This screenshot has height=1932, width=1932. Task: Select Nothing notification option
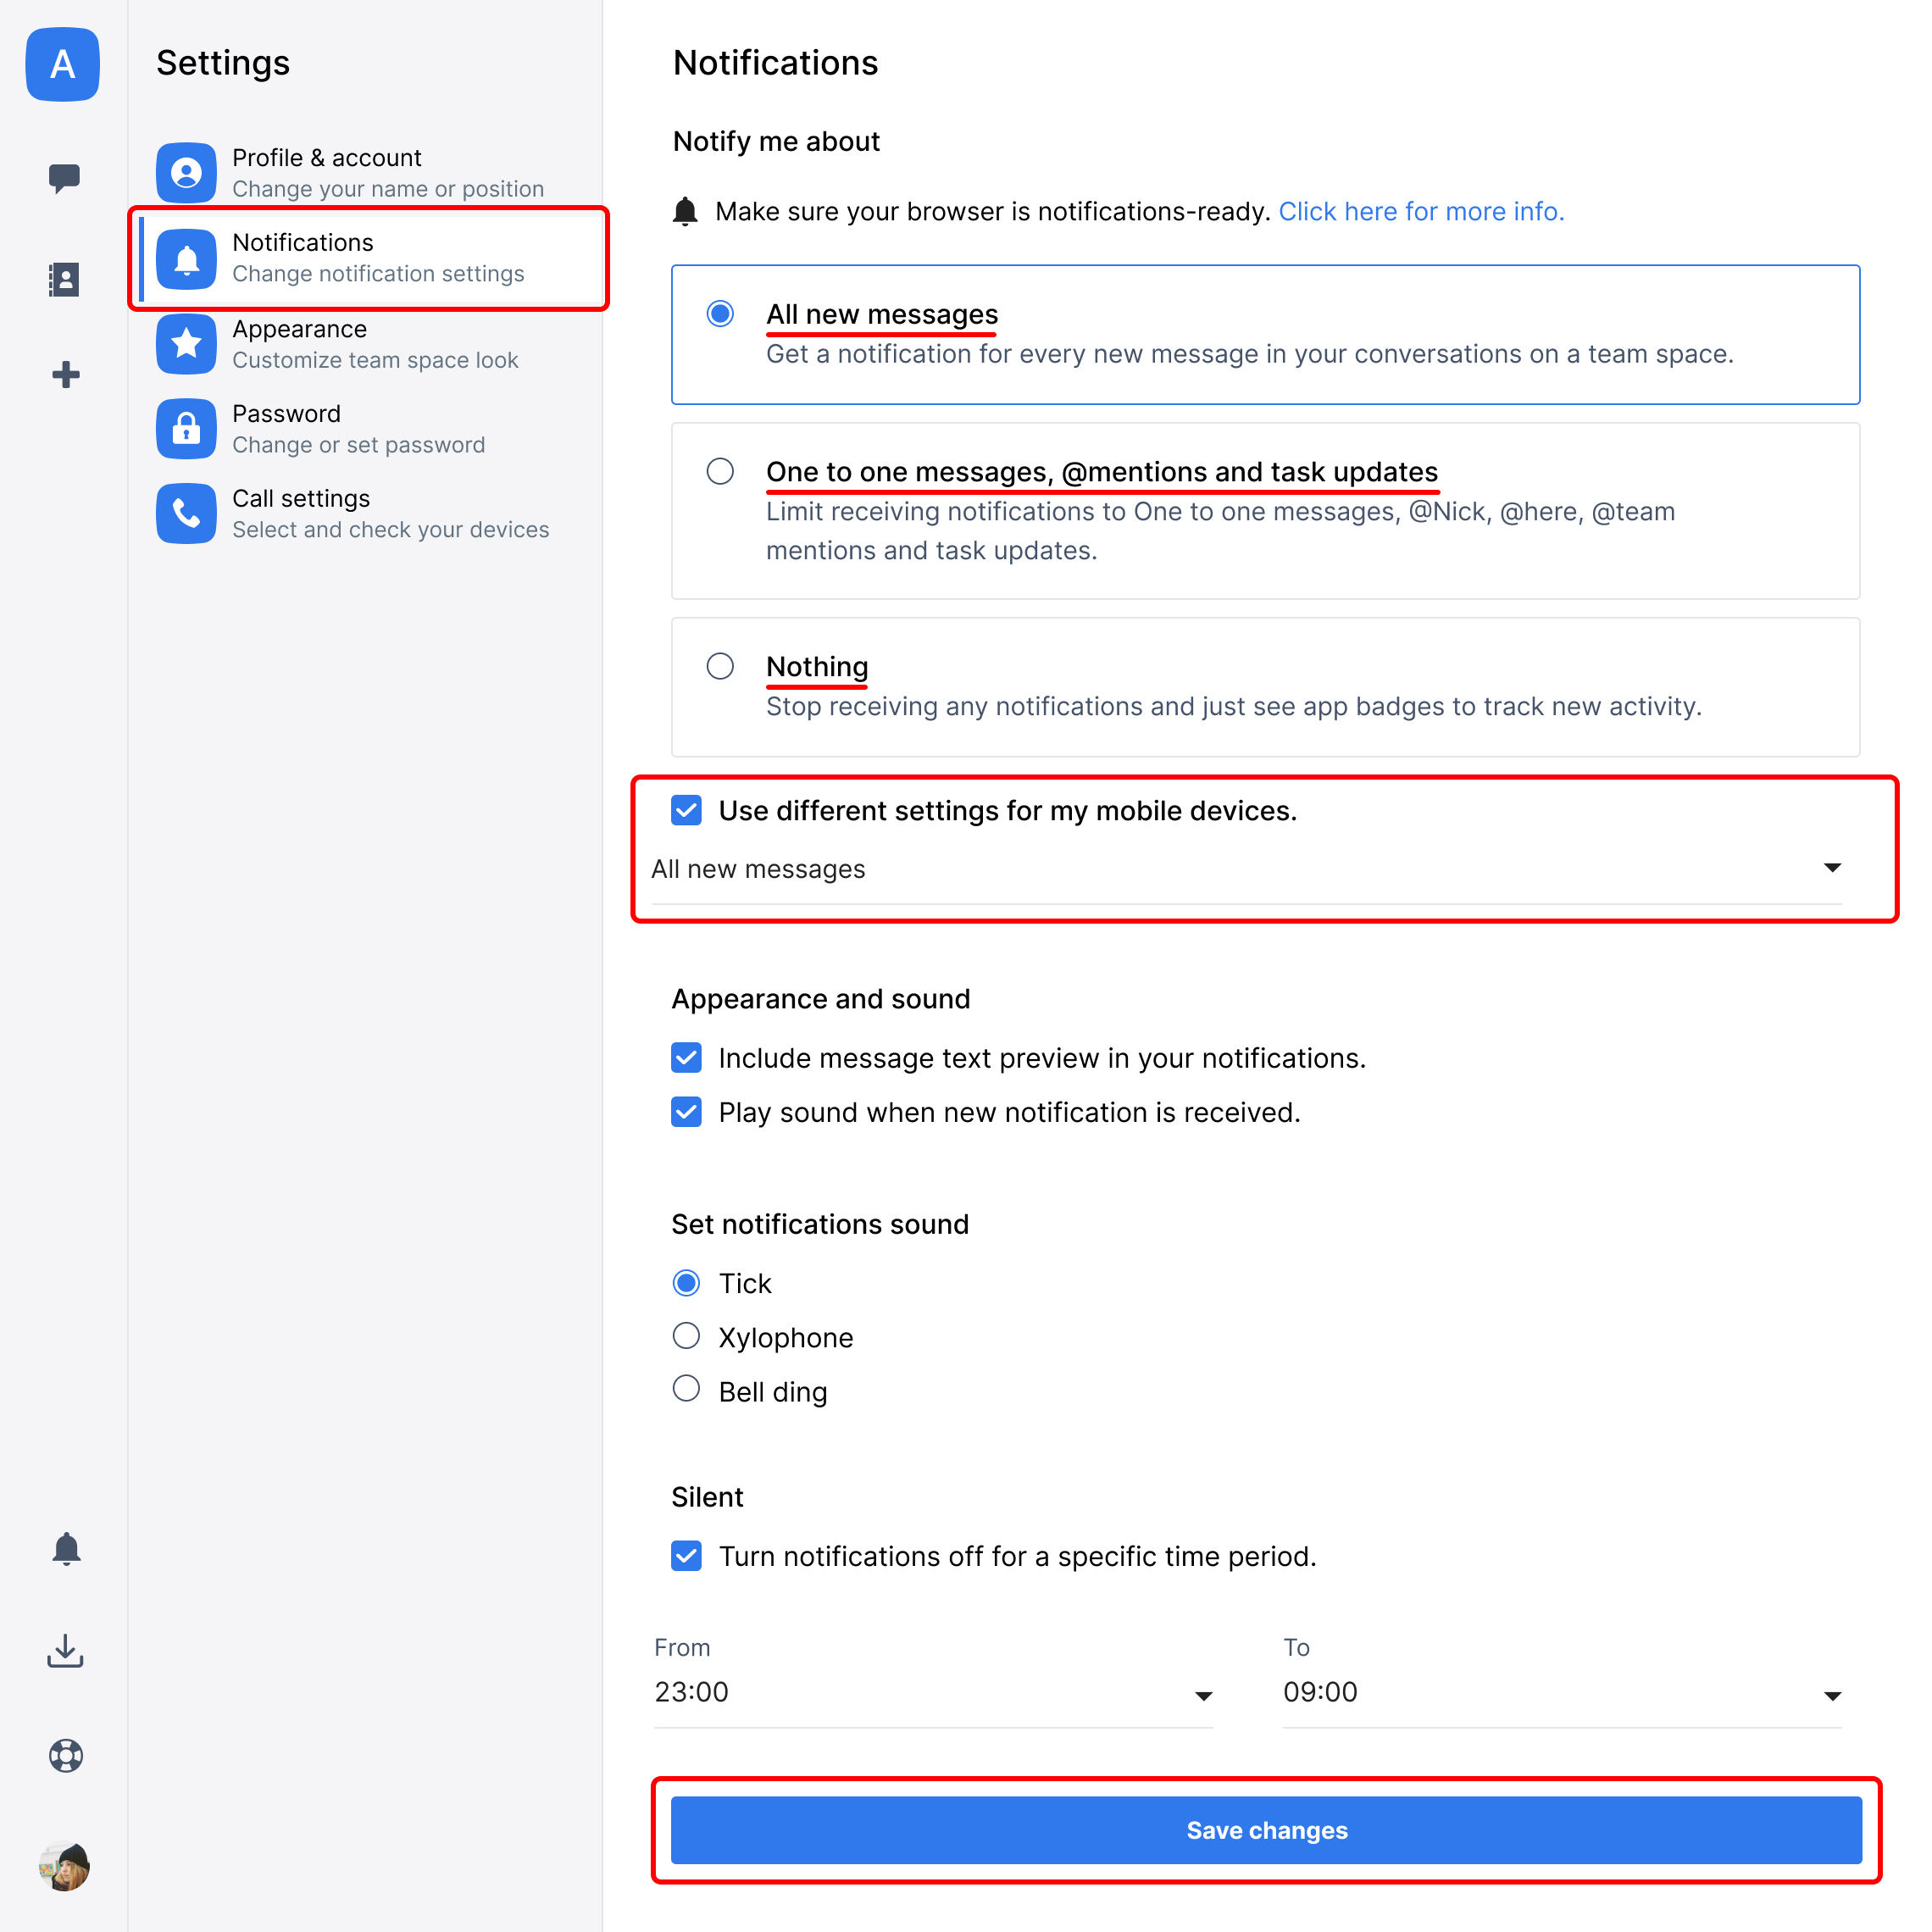coord(724,665)
